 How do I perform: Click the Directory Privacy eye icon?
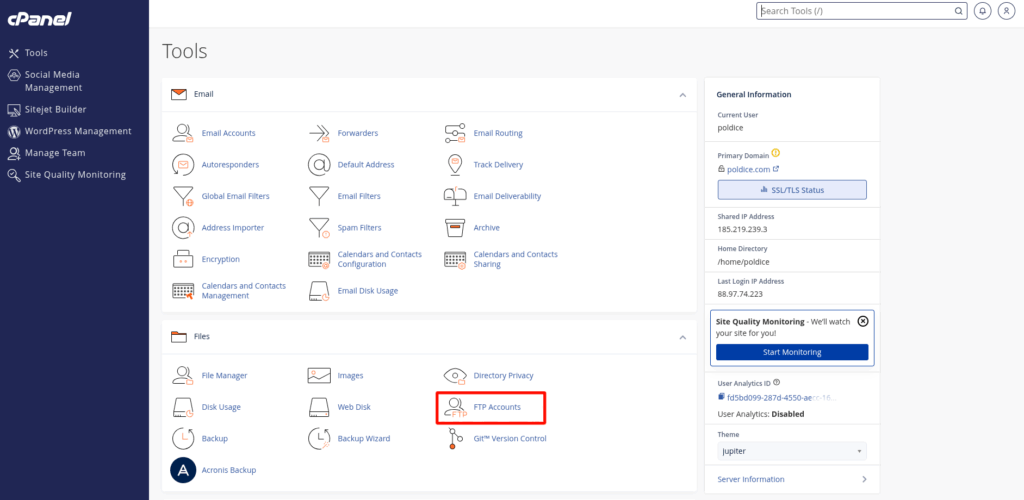click(456, 375)
